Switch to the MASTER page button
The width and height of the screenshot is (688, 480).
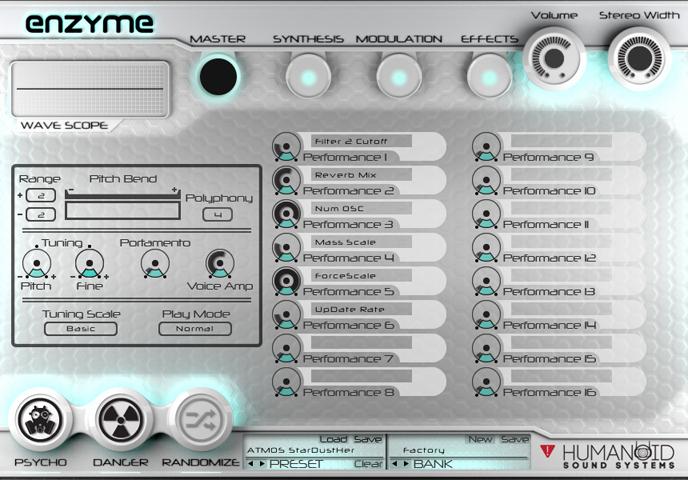tap(218, 76)
